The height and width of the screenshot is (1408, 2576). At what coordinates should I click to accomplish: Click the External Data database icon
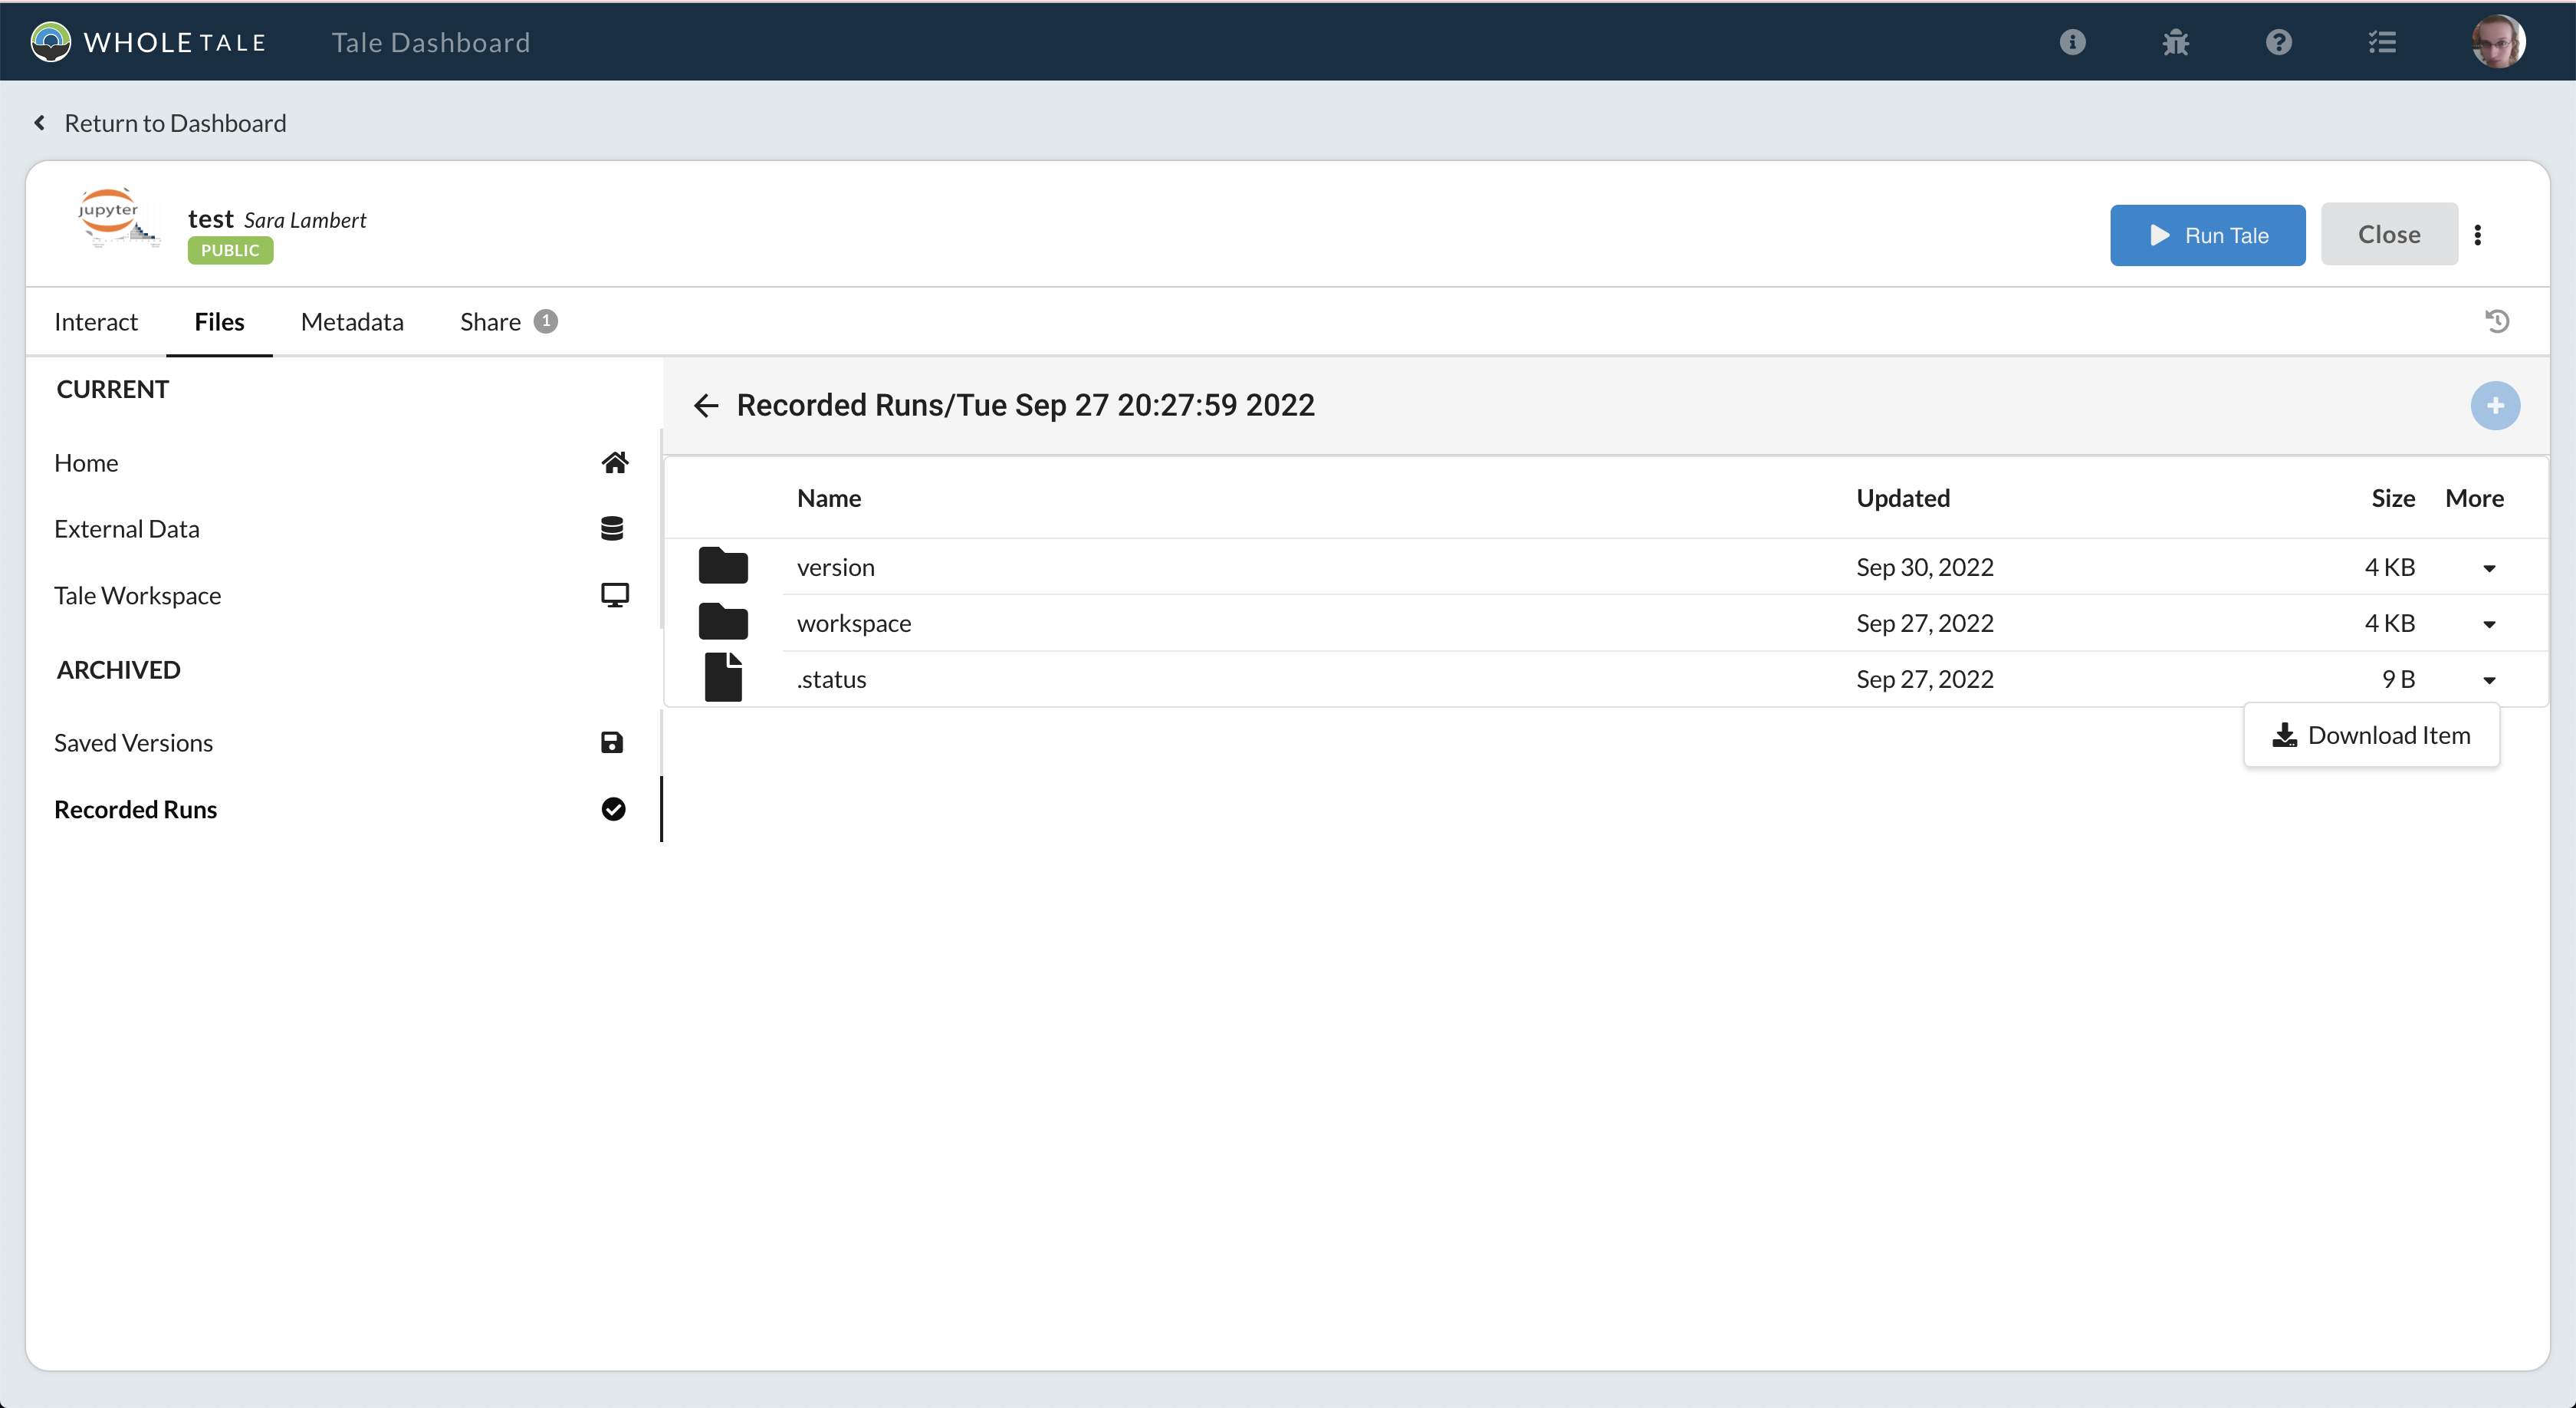click(613, 528)
